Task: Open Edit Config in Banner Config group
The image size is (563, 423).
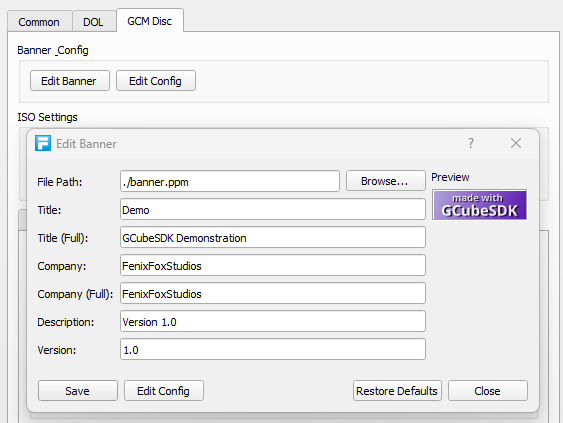Action: (x=156, y=81)
